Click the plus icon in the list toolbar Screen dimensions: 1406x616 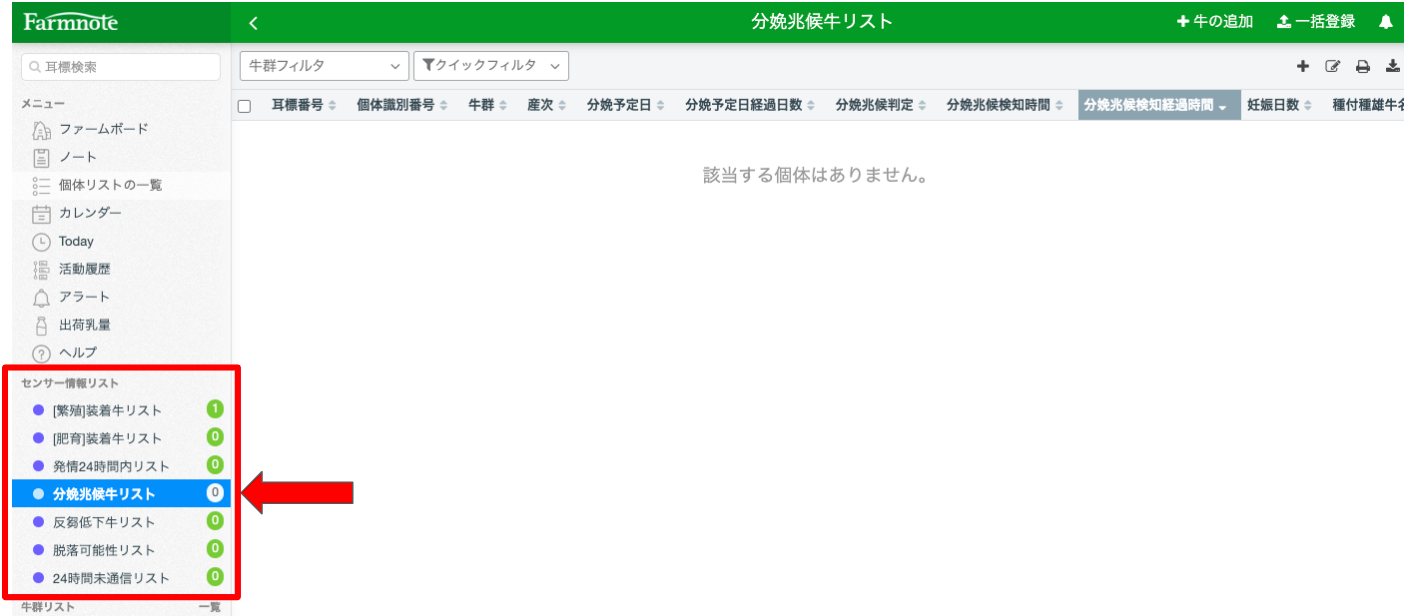pyautogui.click(x=1302, y=67)
